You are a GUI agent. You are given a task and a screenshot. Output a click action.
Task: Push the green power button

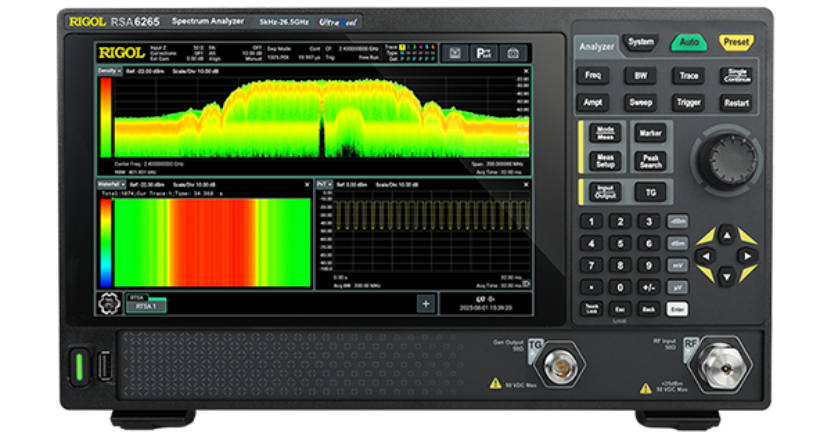(80, 365)
